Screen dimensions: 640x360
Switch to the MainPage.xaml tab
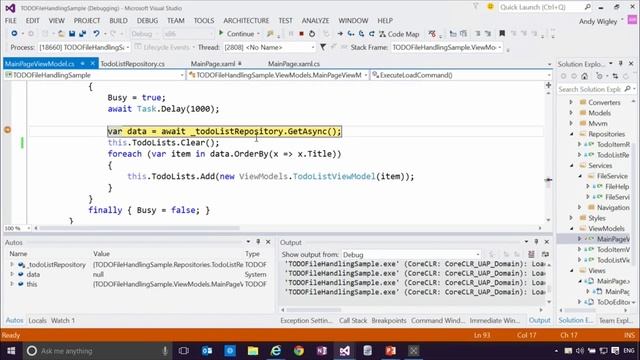pos(213,64)
